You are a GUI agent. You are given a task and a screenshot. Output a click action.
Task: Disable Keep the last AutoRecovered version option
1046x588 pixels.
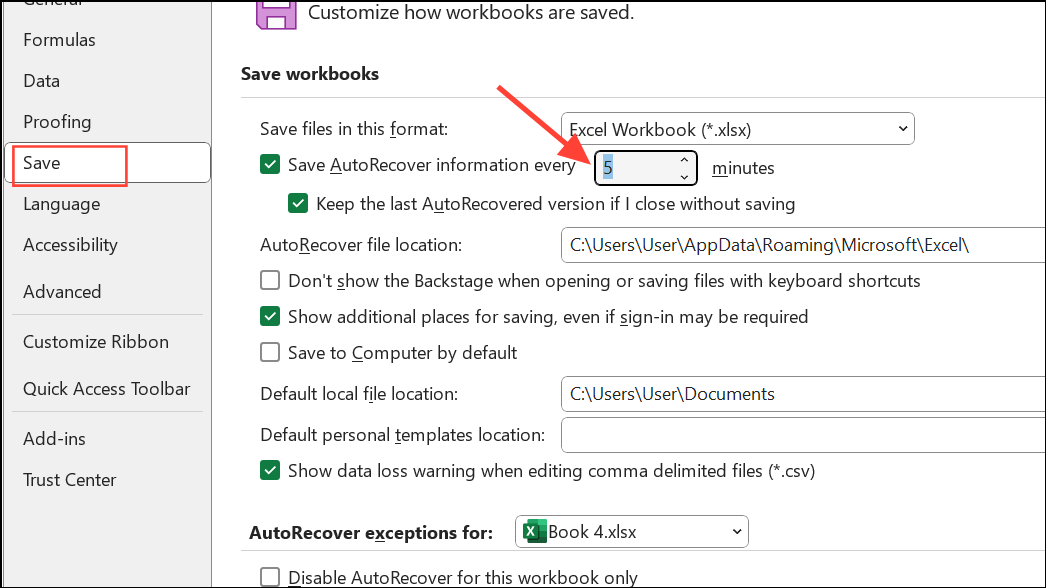click(297, 203)
